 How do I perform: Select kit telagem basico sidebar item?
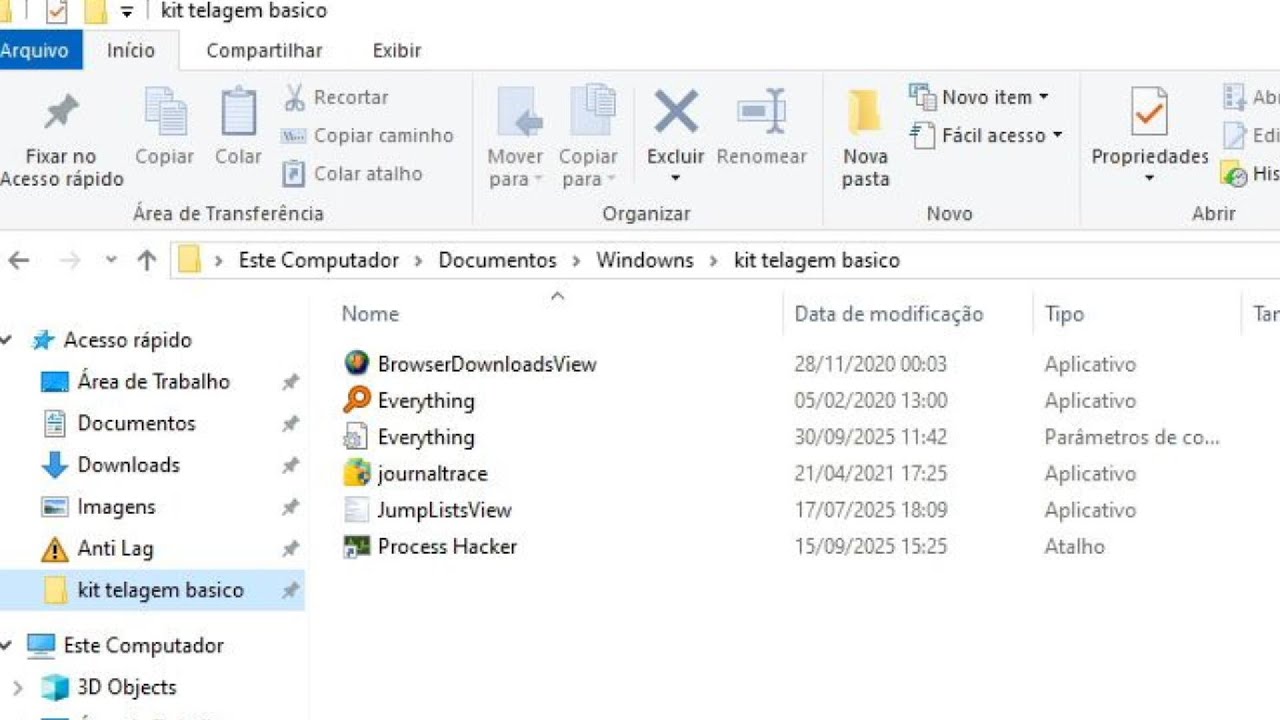coord(152,590)
